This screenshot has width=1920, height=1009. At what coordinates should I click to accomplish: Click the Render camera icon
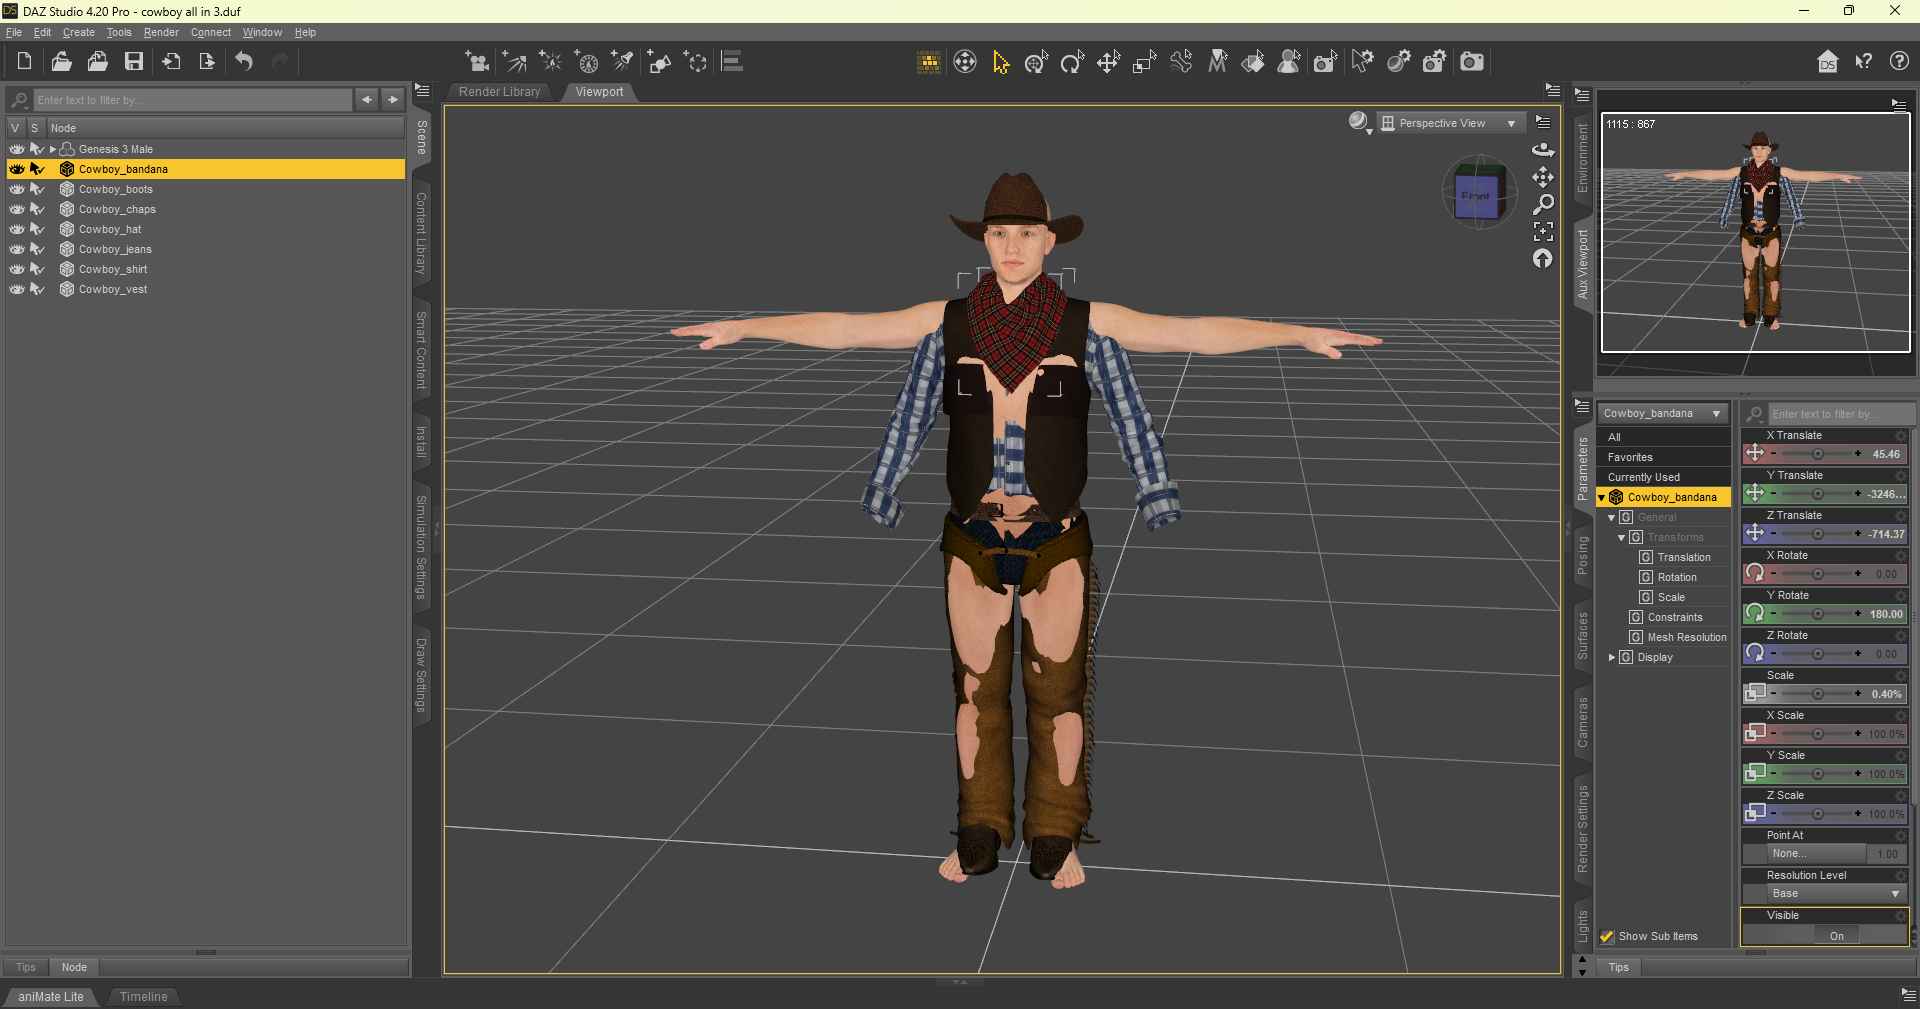click(1472, 62)
